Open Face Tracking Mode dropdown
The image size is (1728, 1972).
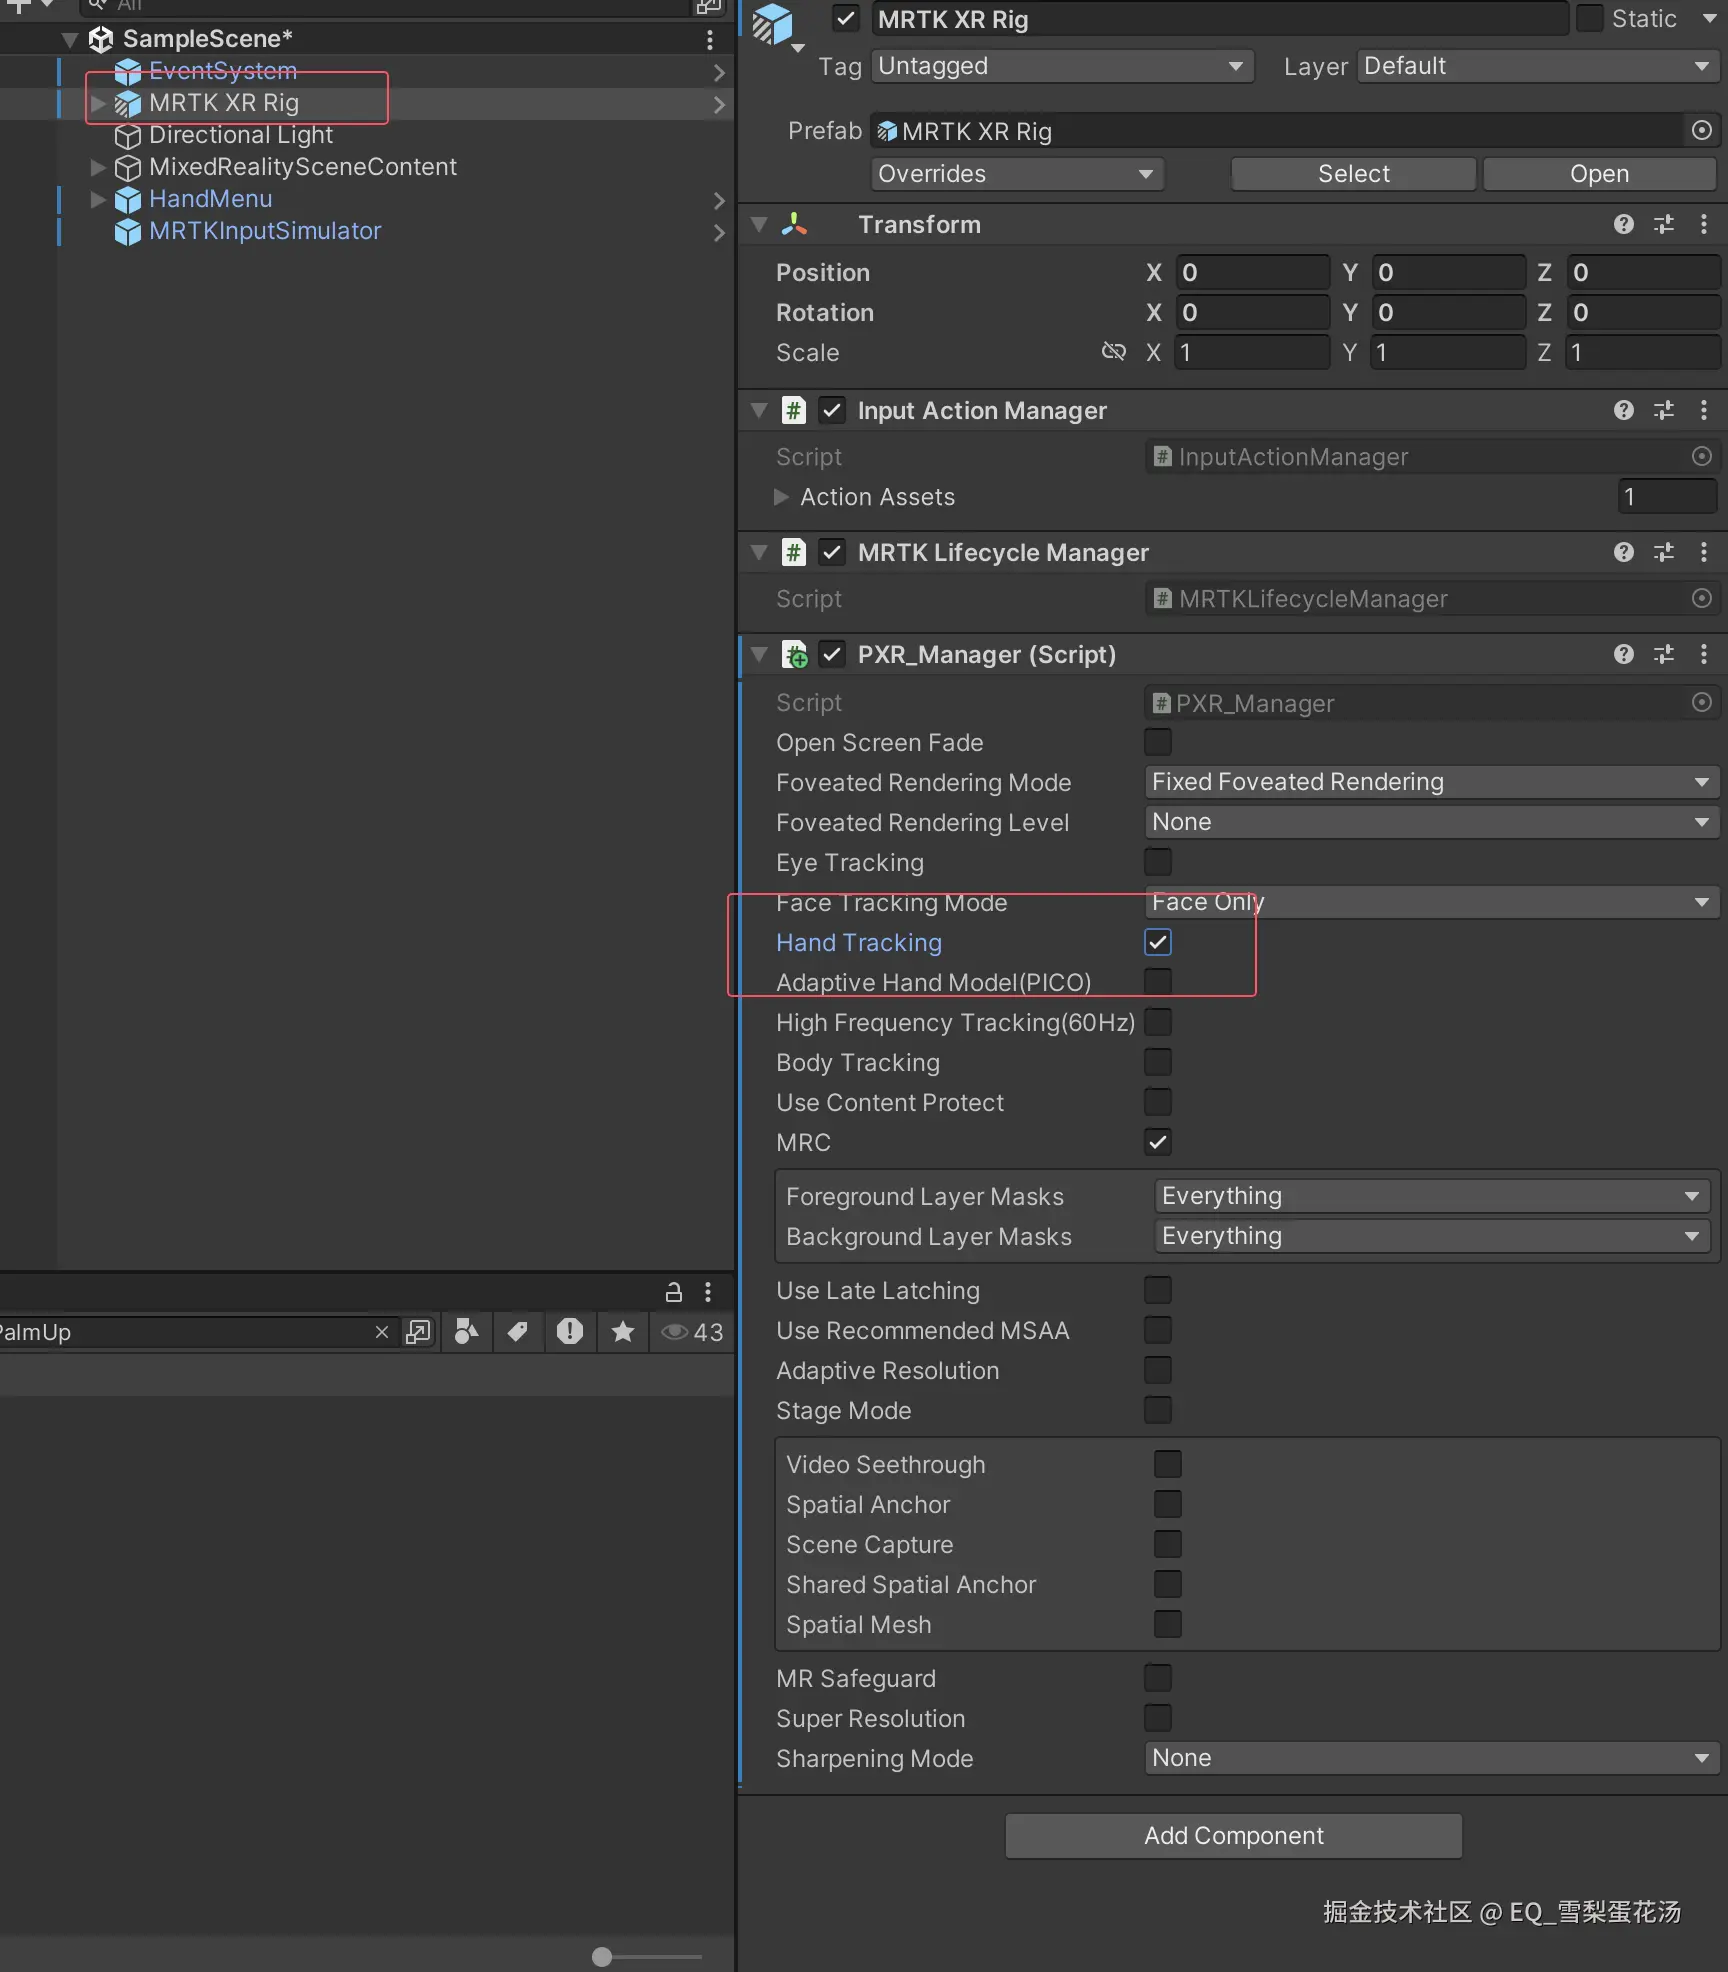[1432, 902]
